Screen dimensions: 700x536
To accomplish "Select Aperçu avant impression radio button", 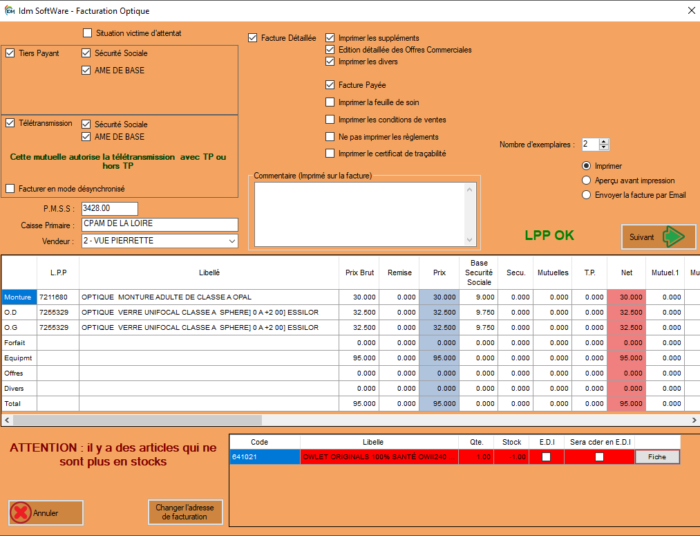I will click(587, 180).
